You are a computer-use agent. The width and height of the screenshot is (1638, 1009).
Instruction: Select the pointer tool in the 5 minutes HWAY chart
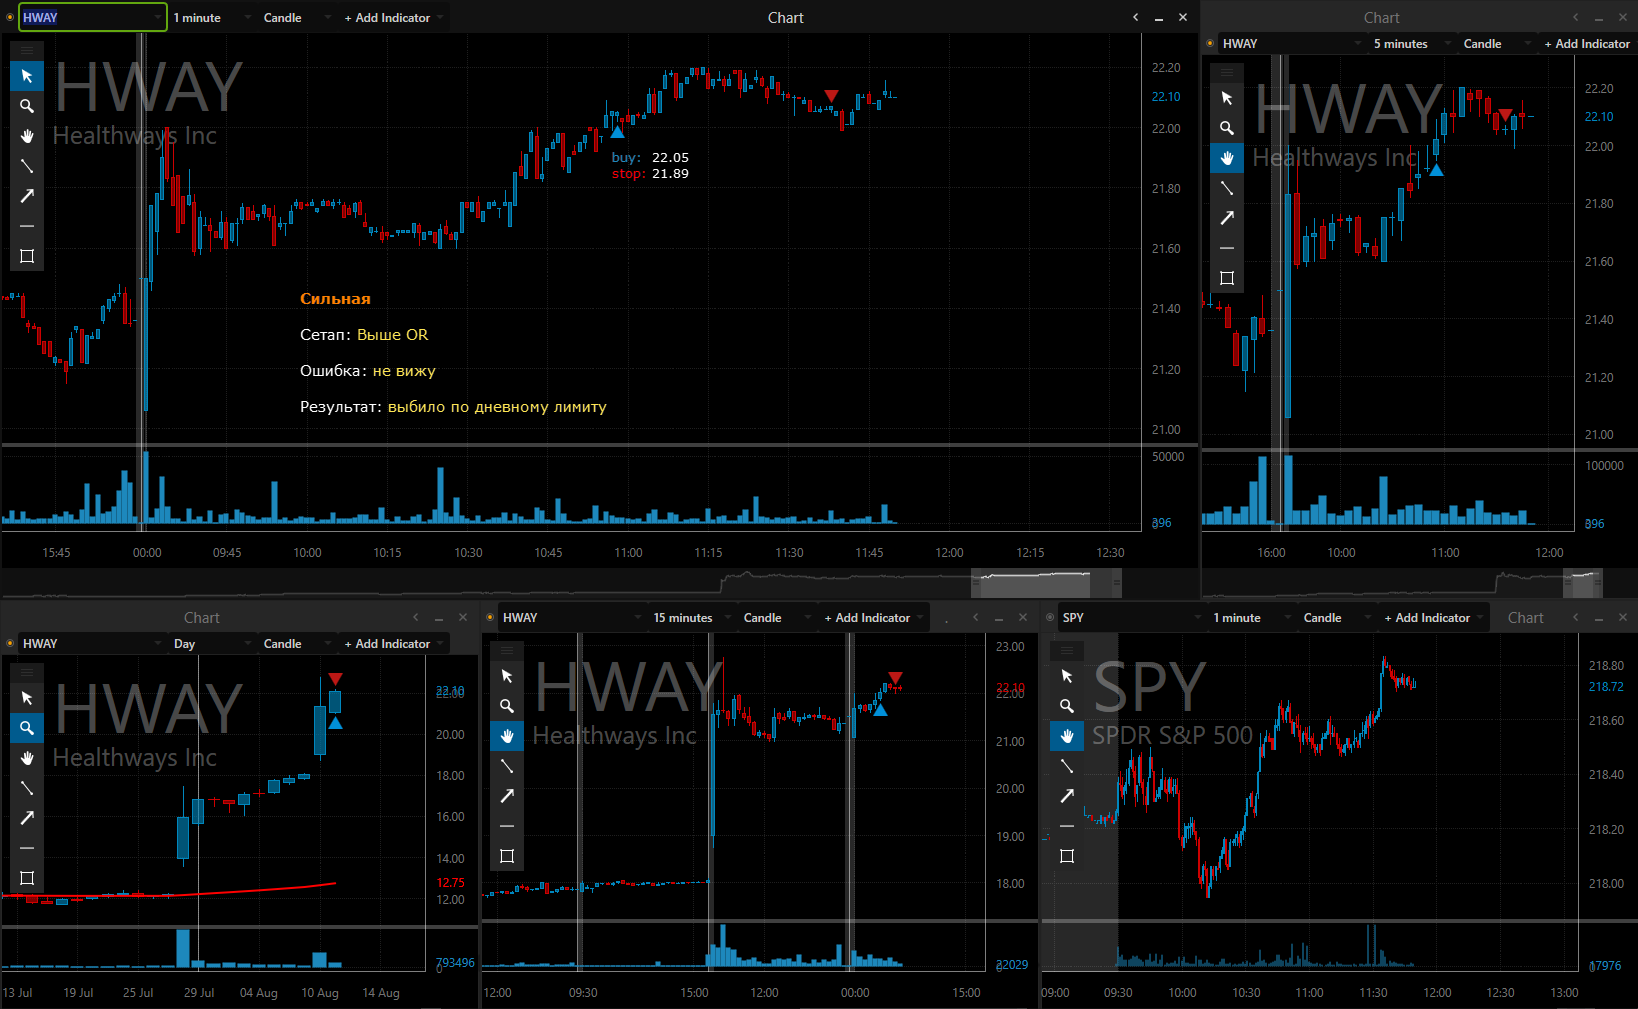[1227, 98]
